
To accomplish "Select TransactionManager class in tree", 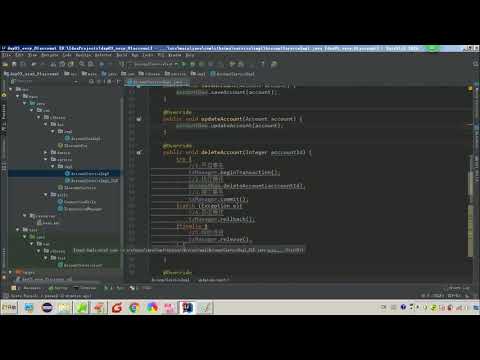I will (80, 209).
